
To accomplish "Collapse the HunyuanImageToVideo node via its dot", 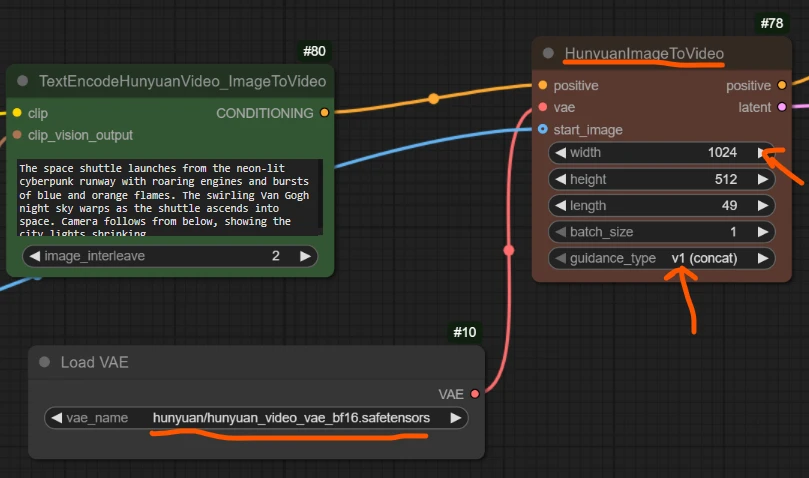I will 548,53.
